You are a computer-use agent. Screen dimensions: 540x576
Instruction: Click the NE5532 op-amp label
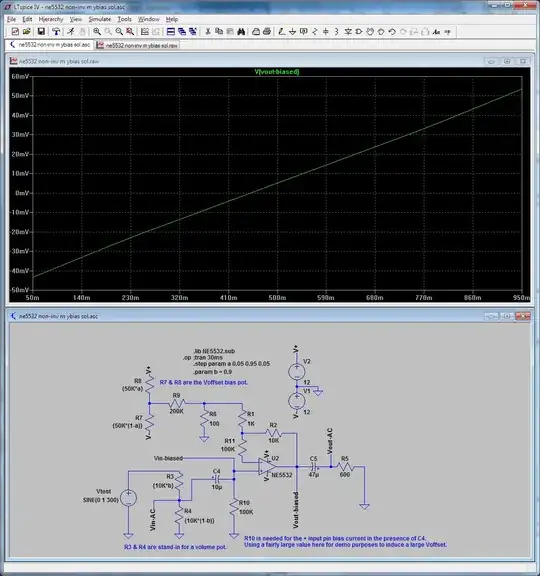pos(282,475)
